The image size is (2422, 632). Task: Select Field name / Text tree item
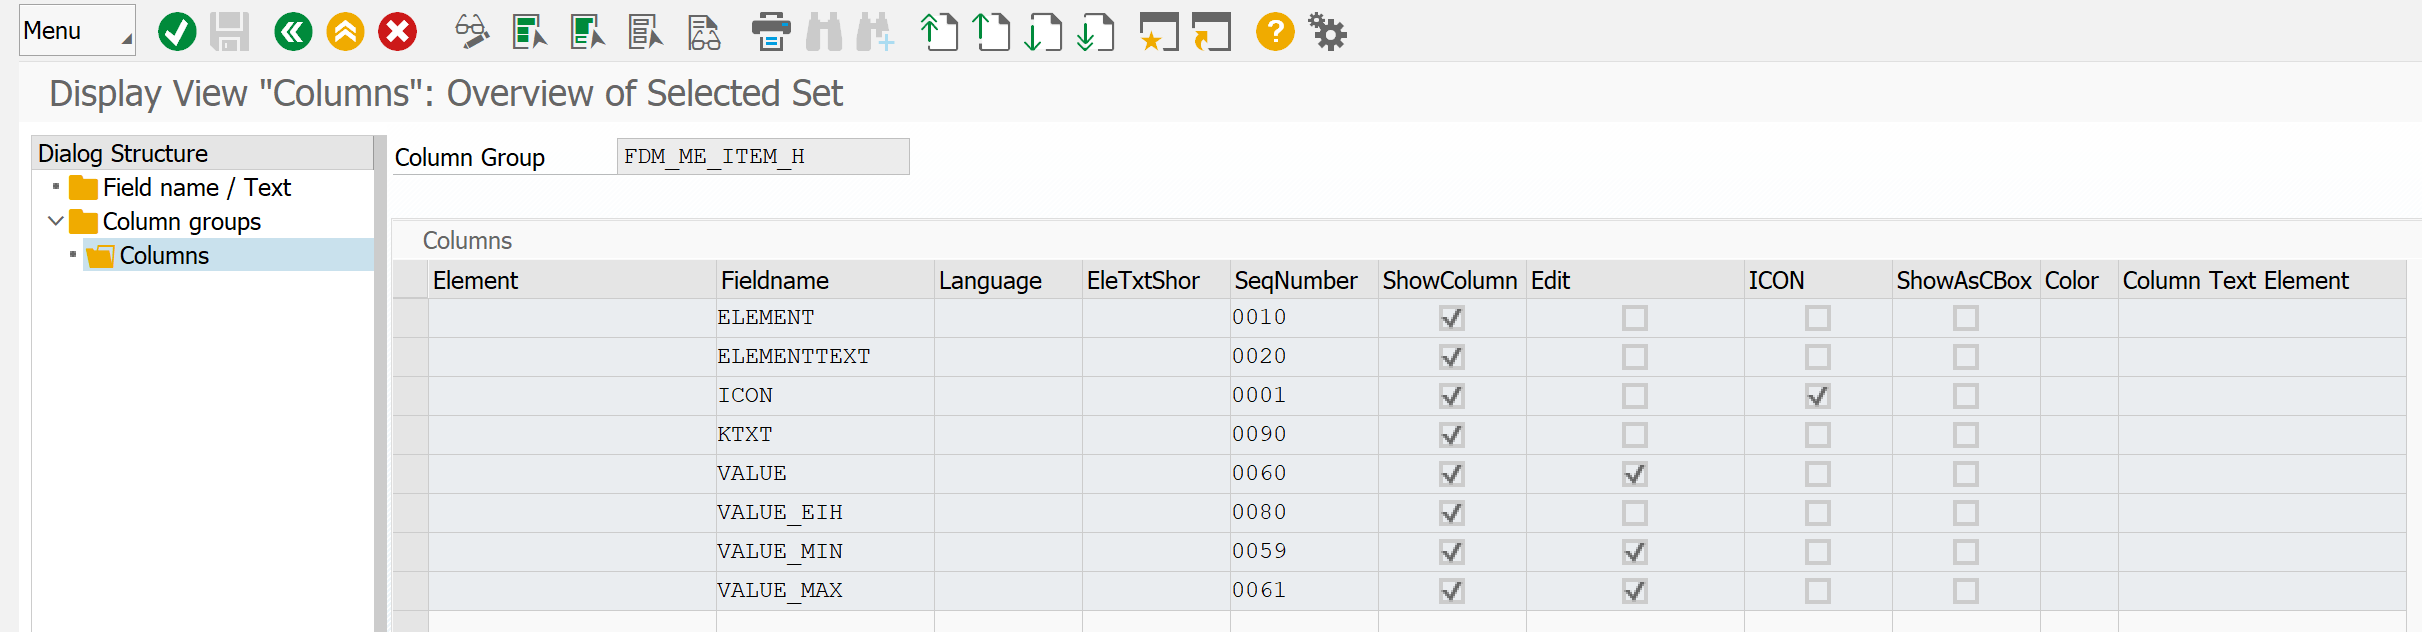click(196, 188)
